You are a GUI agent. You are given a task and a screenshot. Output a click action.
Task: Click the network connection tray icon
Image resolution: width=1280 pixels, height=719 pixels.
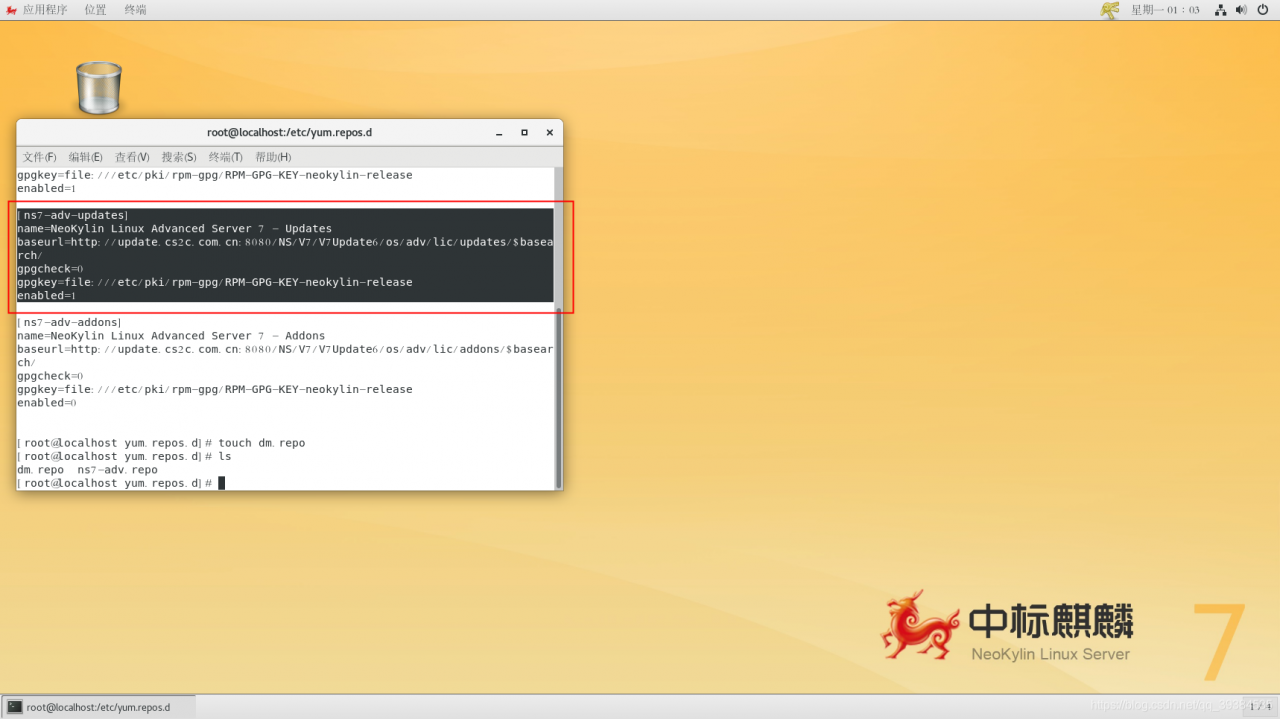[1221, 10]
